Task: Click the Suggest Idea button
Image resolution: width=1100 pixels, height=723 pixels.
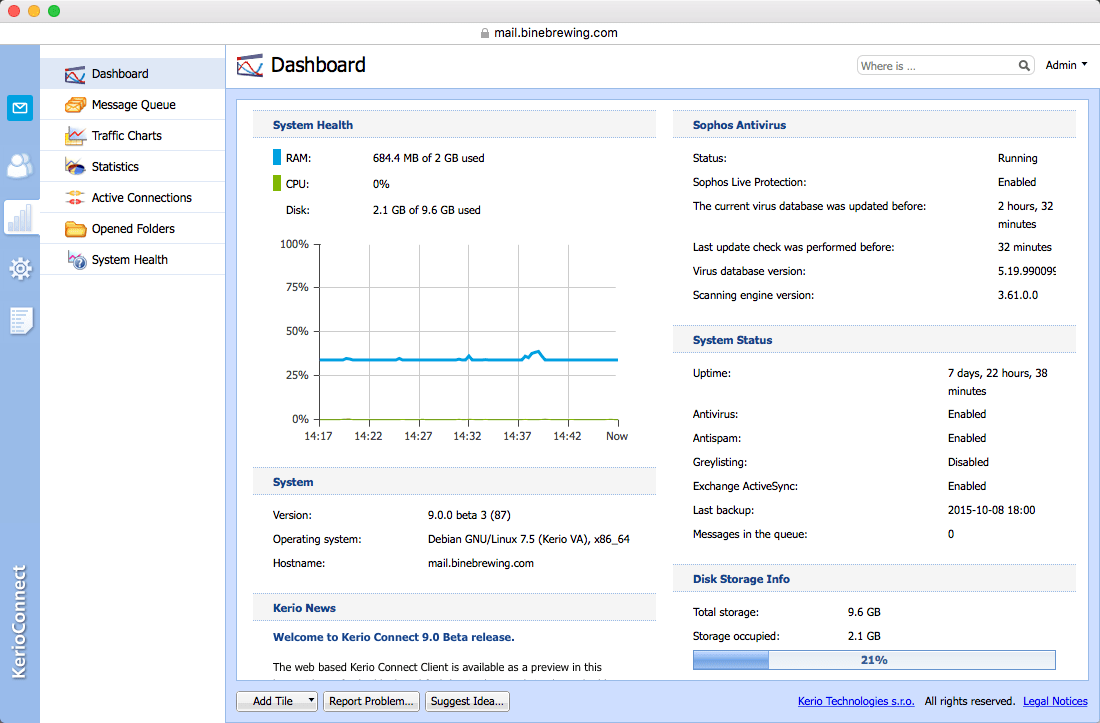Action: point(467,701)
